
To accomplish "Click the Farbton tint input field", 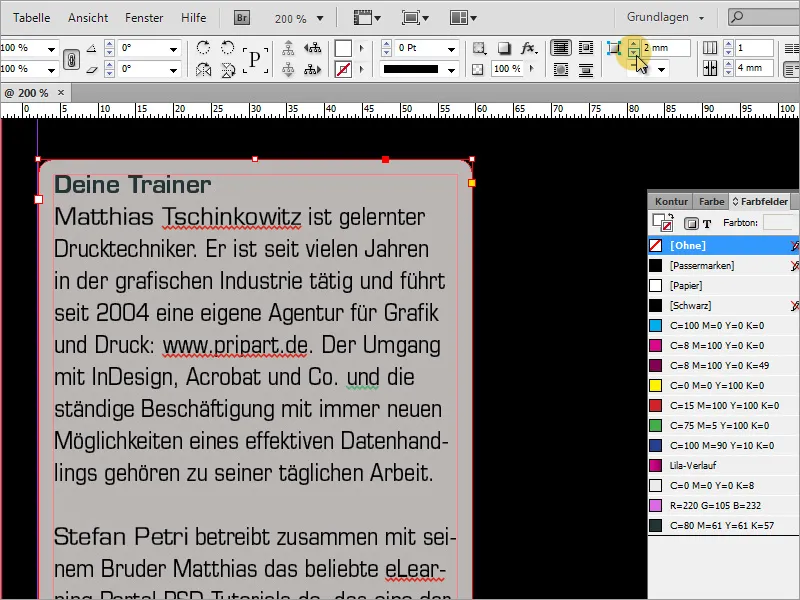I will point(779,223).
